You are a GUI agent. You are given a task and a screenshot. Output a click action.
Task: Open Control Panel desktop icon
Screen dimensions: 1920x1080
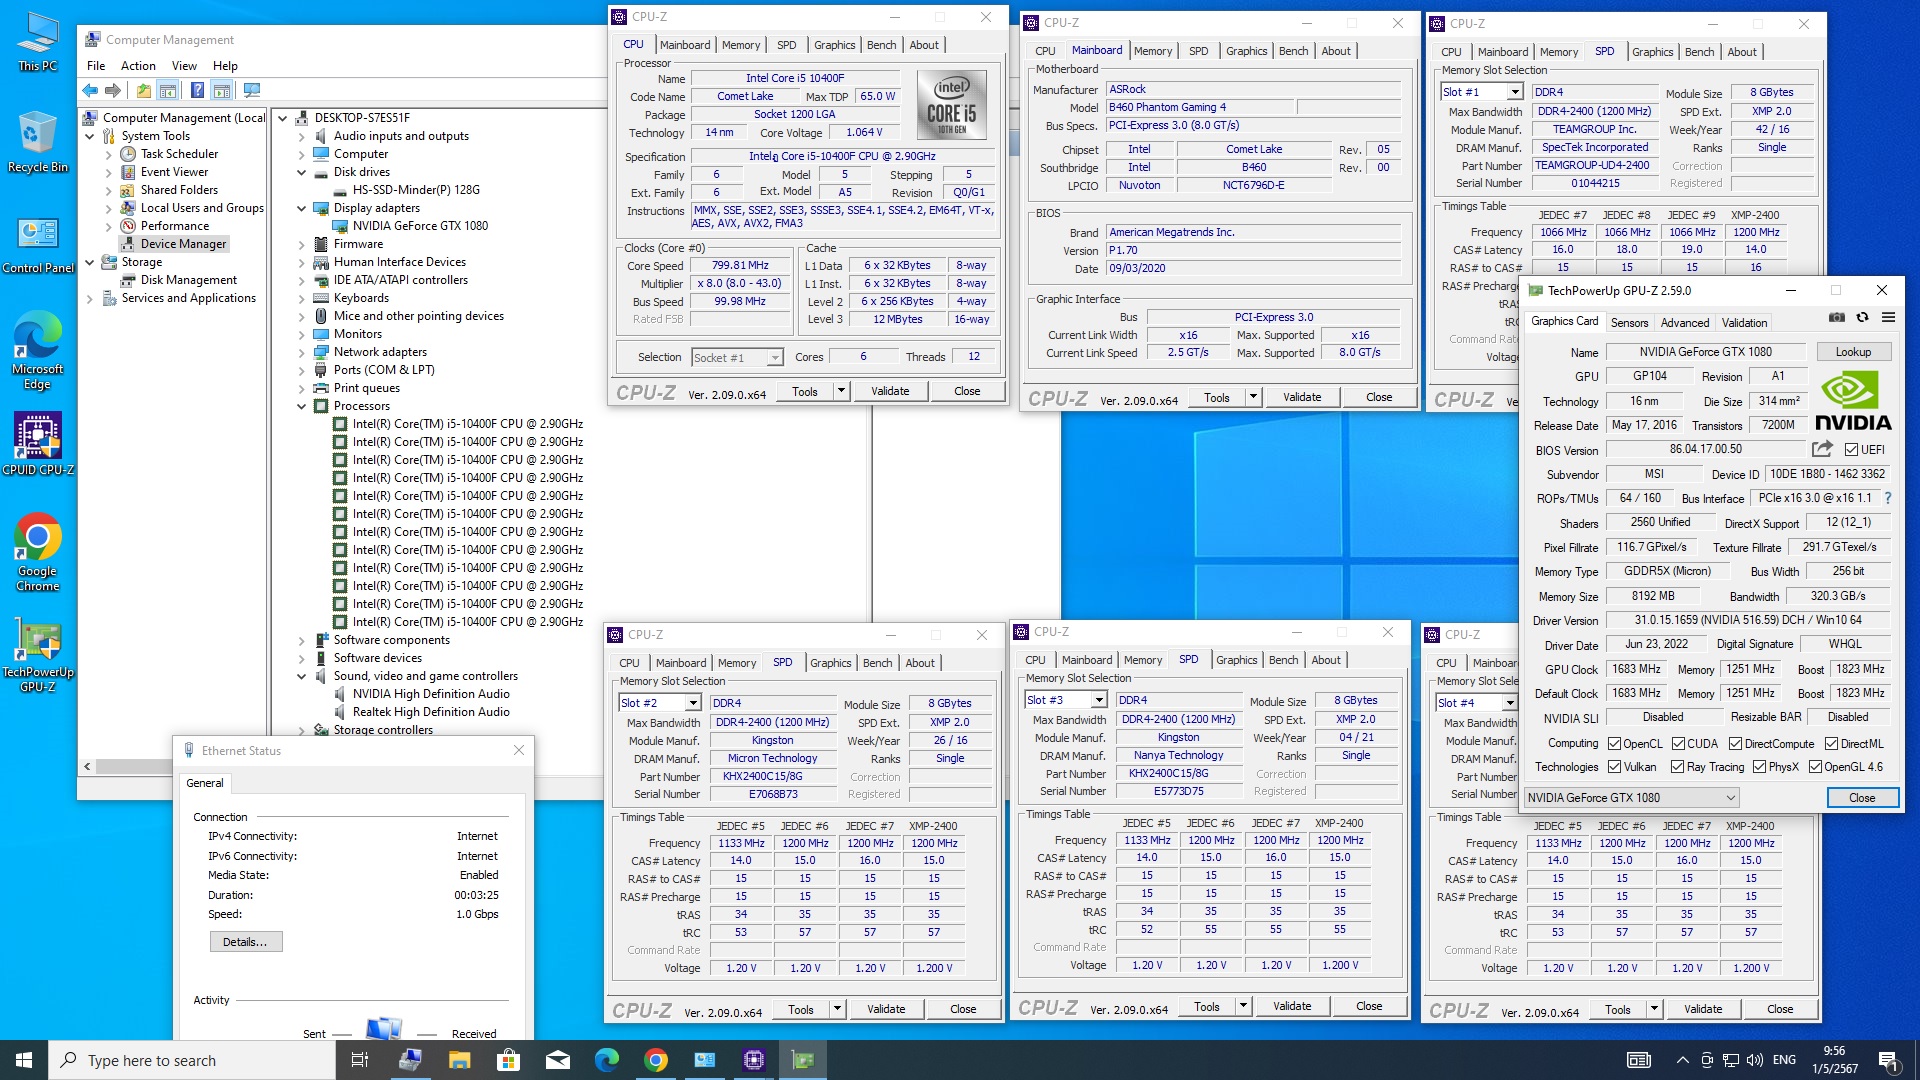37,245
